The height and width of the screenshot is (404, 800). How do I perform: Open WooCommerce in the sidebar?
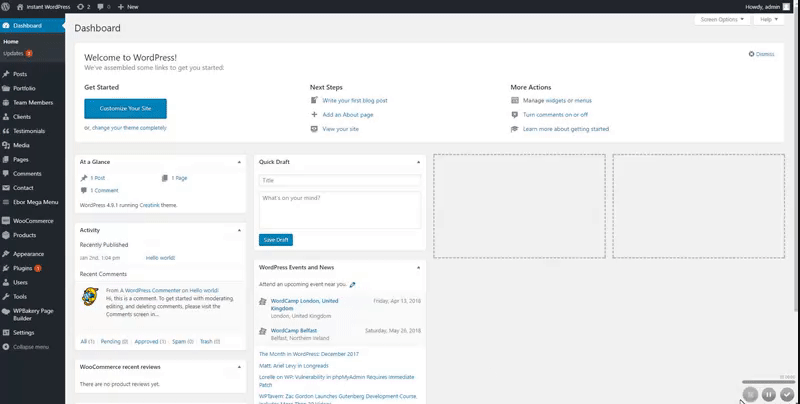[33, 221]
